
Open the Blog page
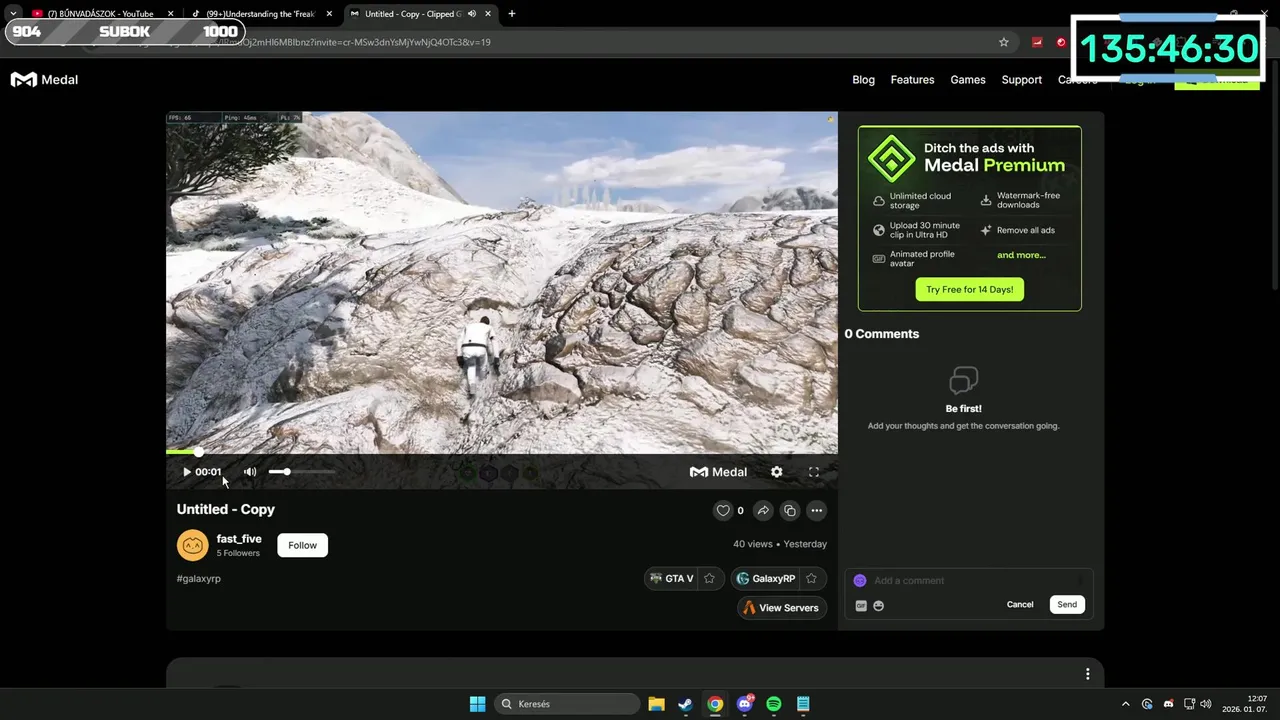point(863,80)
